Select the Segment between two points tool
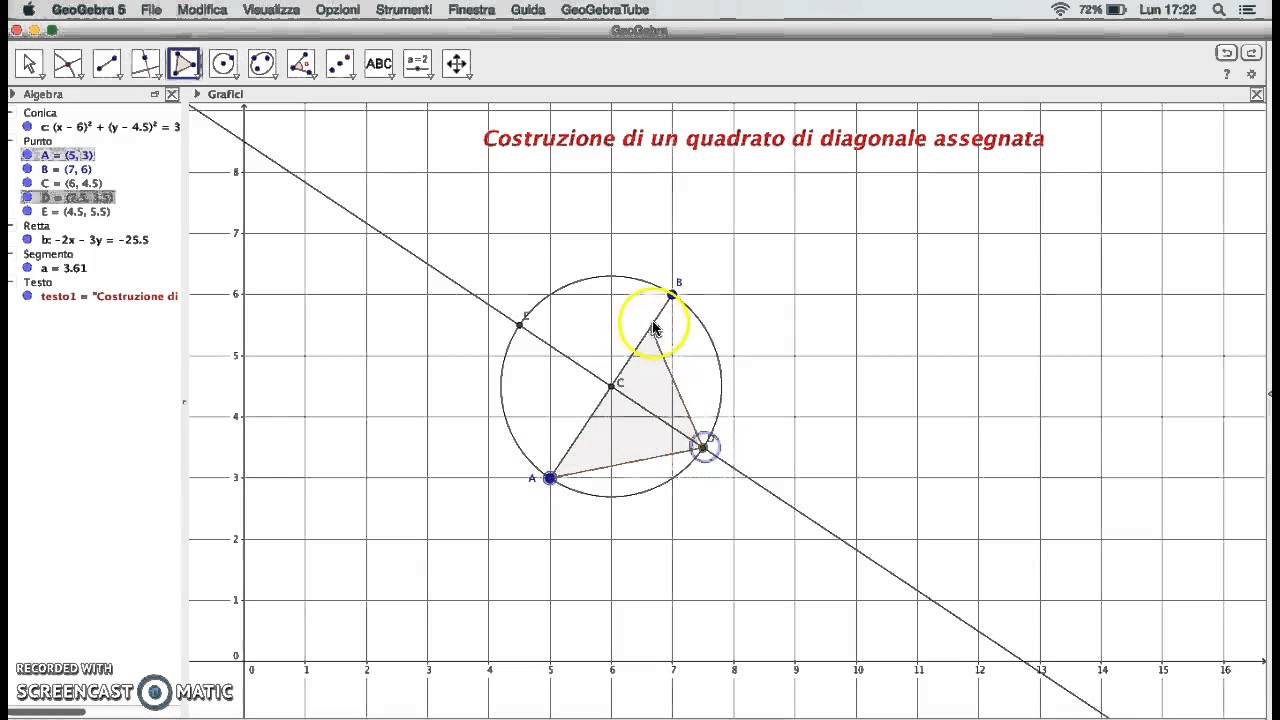Viewport: 1280px width, 720px height. click(x=107, y=64)
